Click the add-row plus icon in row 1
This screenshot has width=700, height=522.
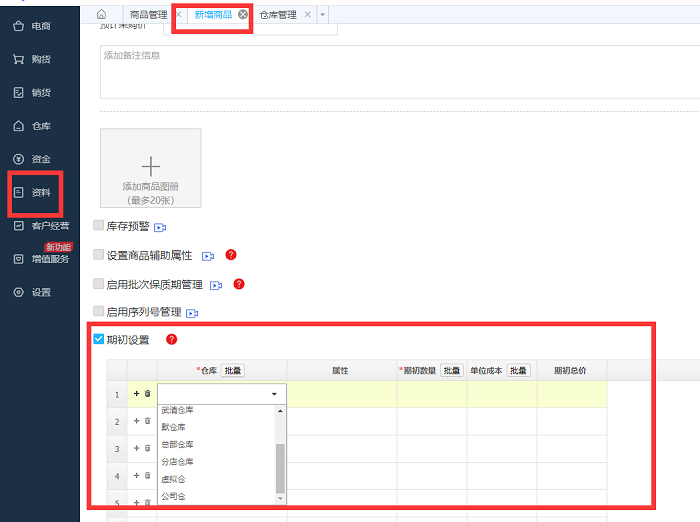[136, 394]
